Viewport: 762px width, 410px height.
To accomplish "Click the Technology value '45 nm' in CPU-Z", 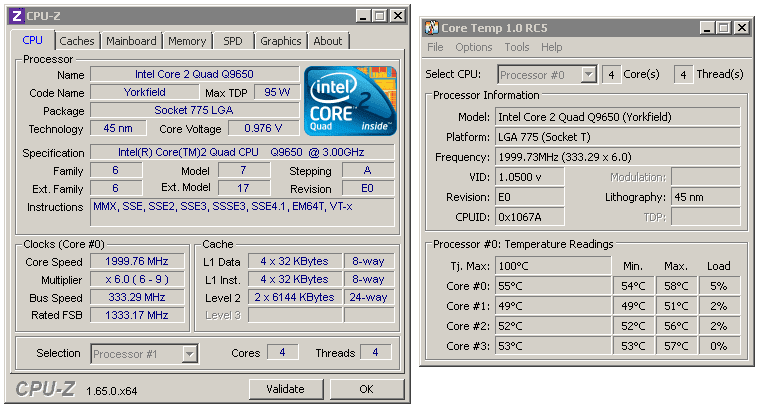I will pyautogui.click(x=118, y=128).
